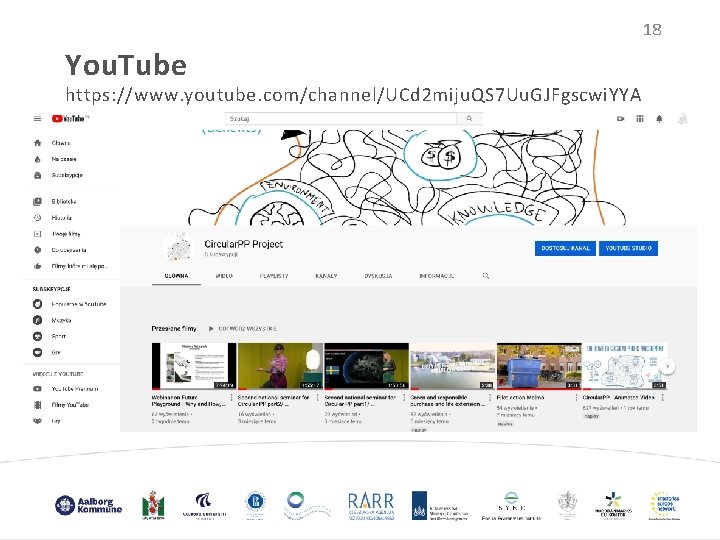Switch to the About information tab
Screen dimensions: 720x540
coord(437,276)
